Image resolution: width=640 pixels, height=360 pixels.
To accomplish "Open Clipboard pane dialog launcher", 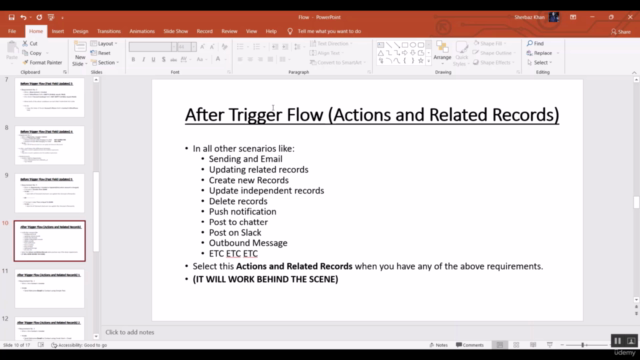I will 64,72.
